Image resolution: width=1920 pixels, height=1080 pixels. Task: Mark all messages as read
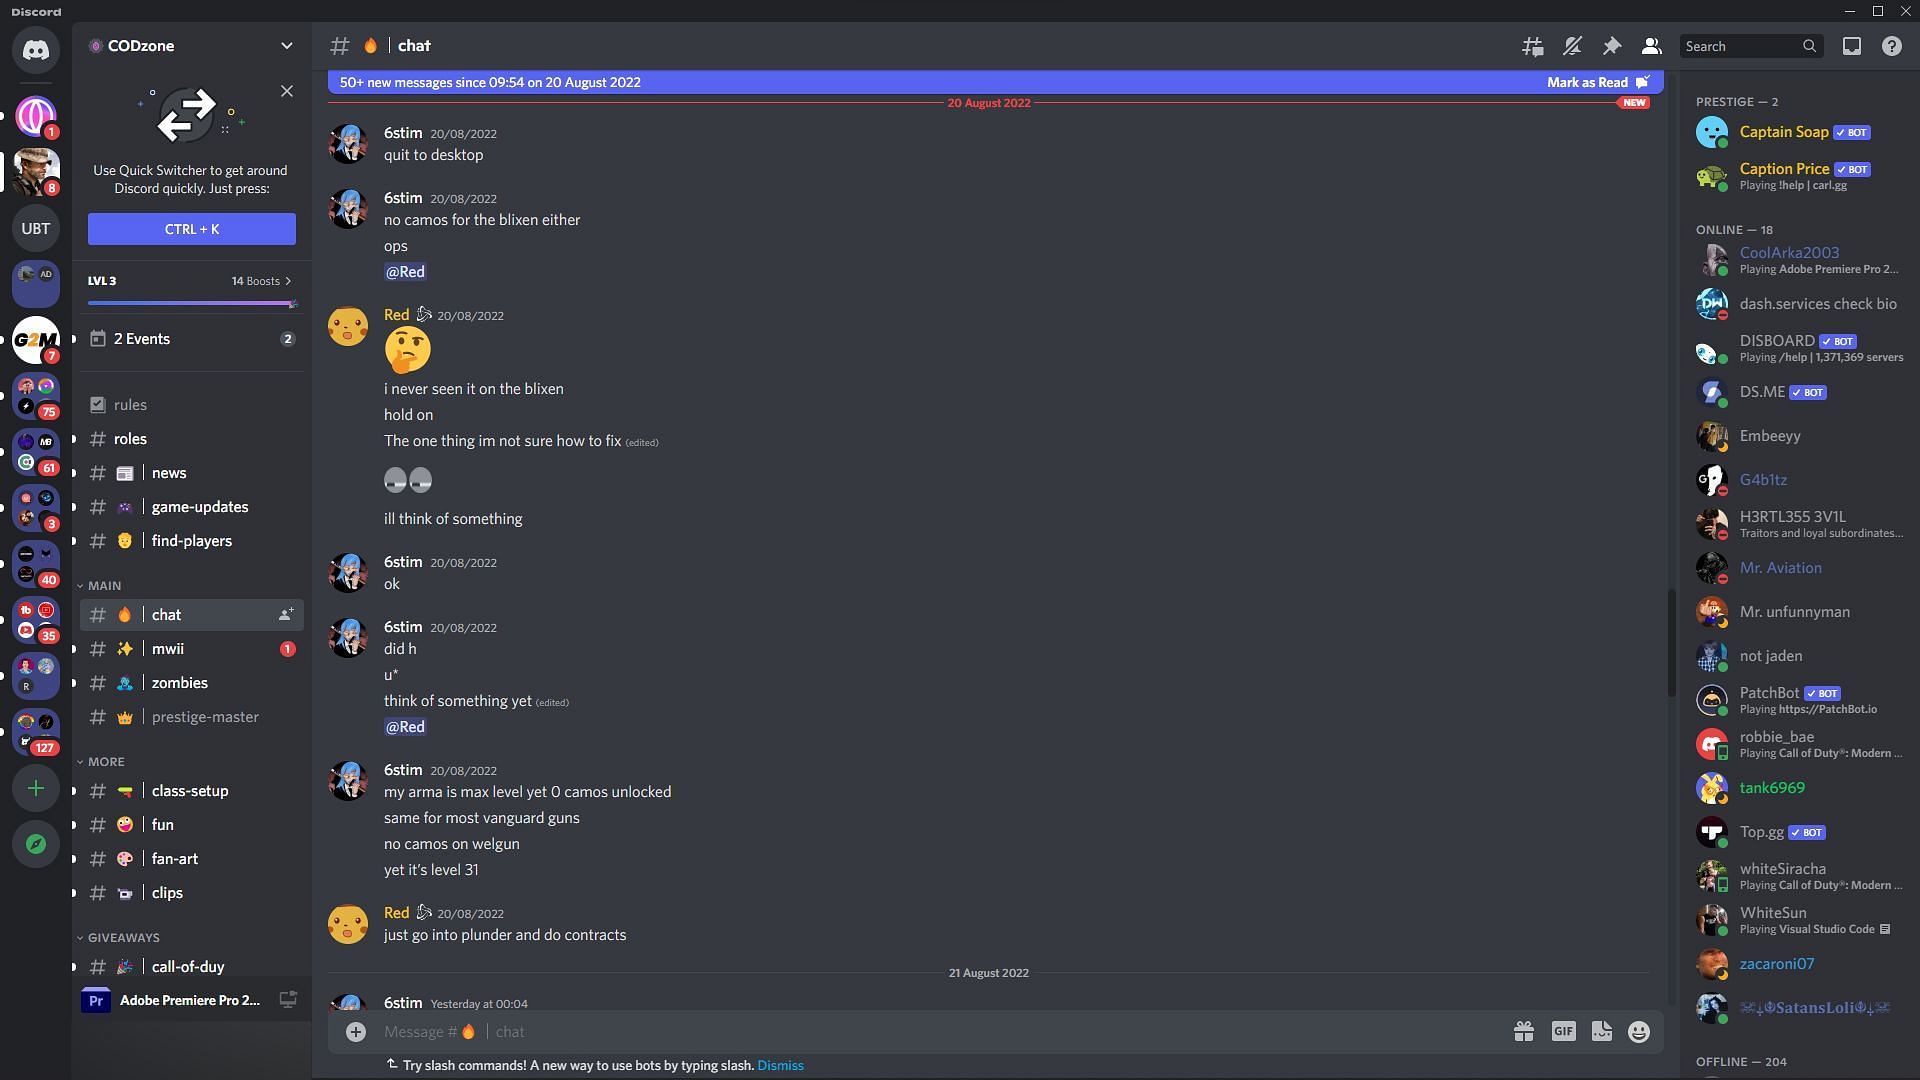(x=1588, y=82)
